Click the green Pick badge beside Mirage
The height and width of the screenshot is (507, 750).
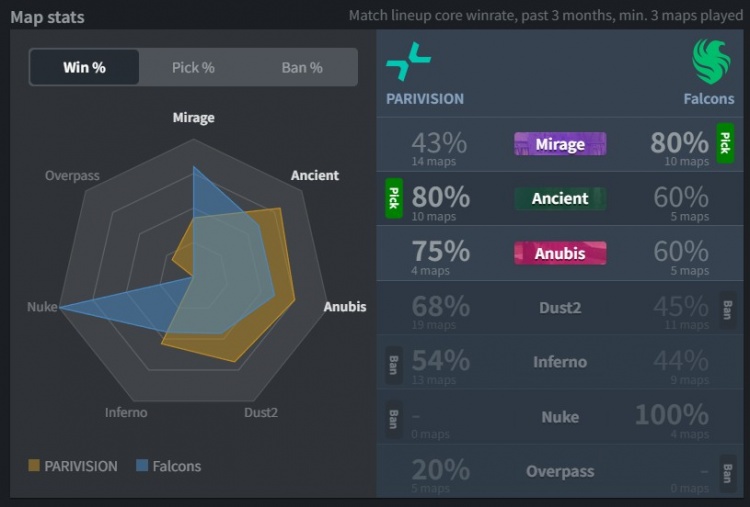pos(725,144)
